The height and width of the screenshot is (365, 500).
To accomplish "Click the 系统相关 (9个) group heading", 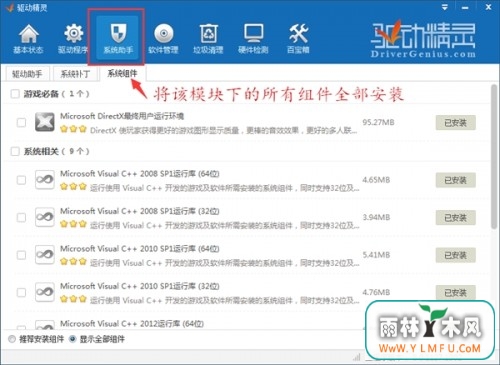I will coord(56,151).
